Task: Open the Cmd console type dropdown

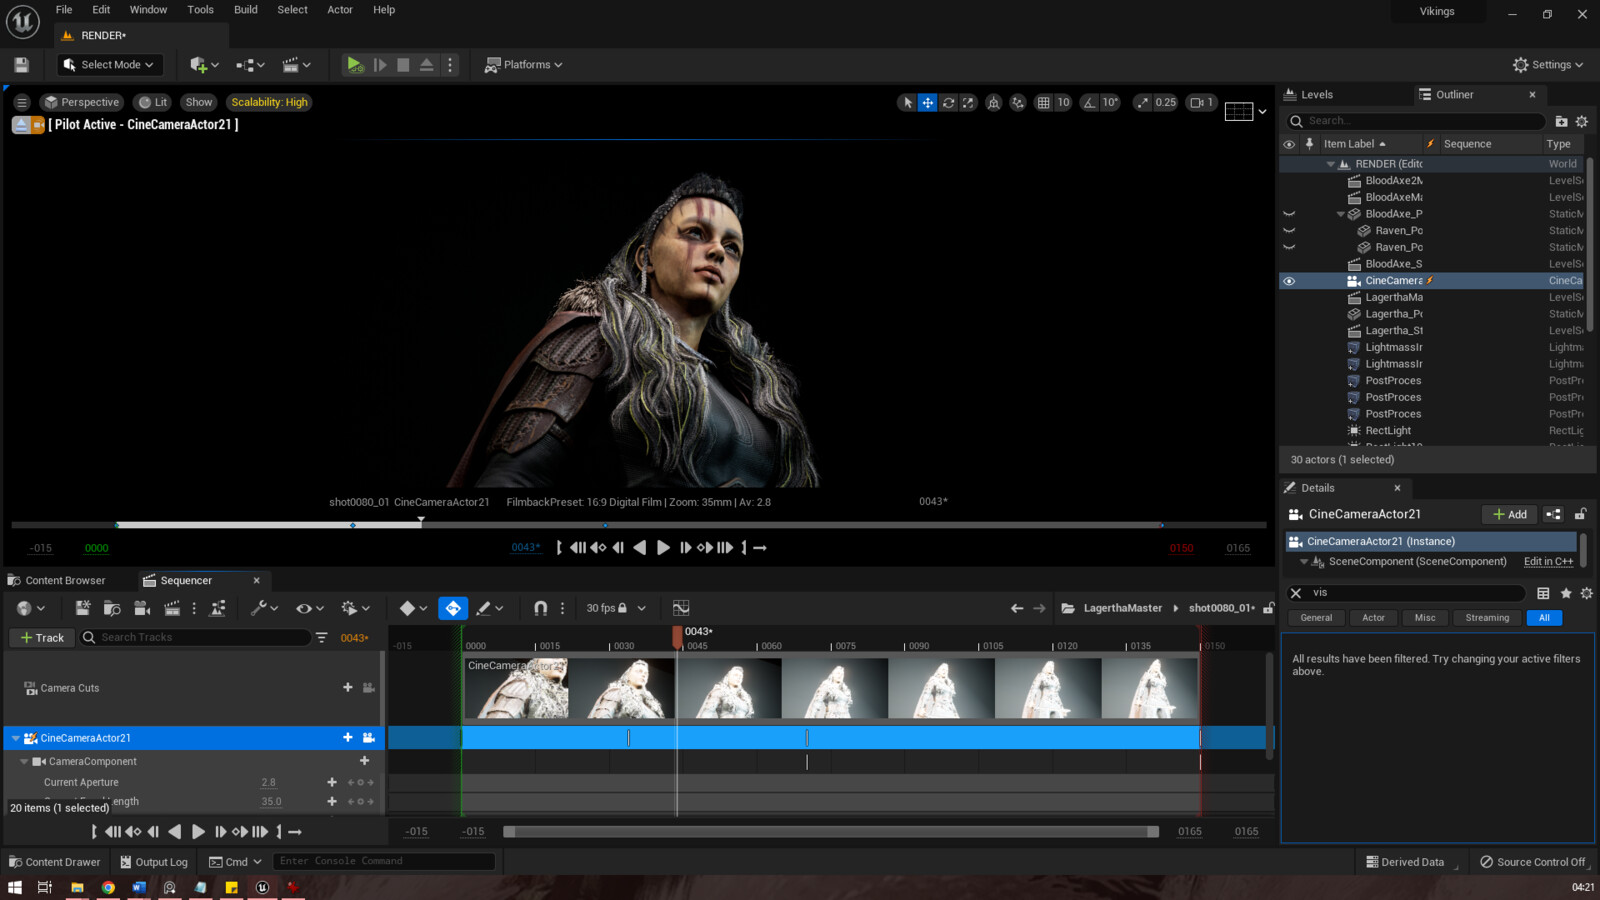Action: [x=236, y=862]
